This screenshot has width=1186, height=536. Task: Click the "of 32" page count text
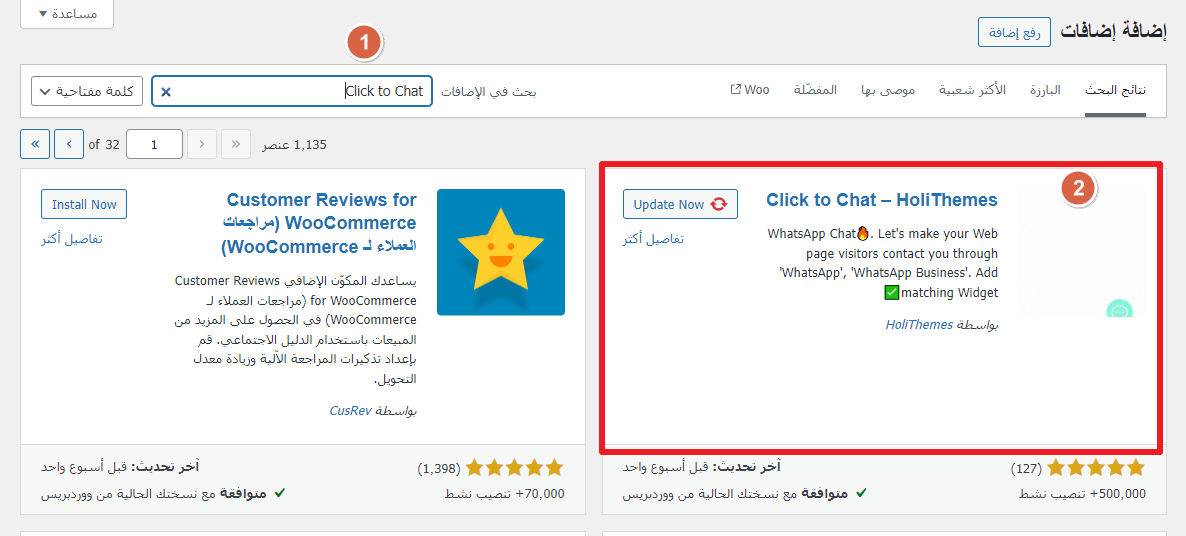[x=104, y=144]
